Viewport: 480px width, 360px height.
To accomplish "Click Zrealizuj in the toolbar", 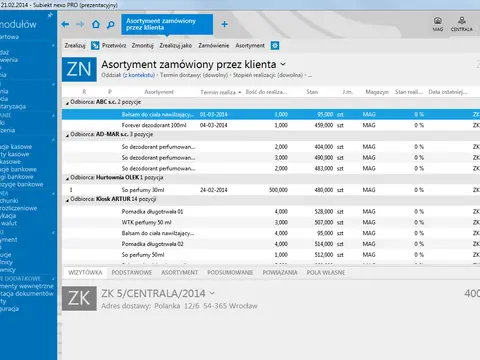I will tap(75, 46).
